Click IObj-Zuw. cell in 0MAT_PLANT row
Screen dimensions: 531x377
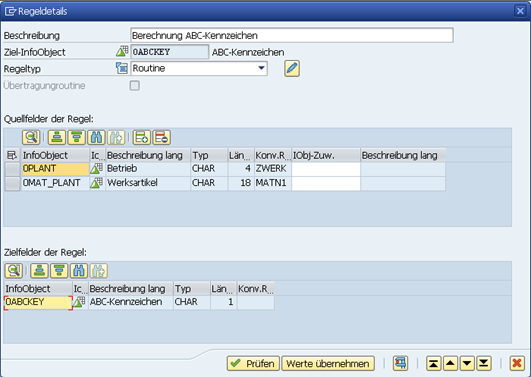pyautogui.click(x=326, y=183)
